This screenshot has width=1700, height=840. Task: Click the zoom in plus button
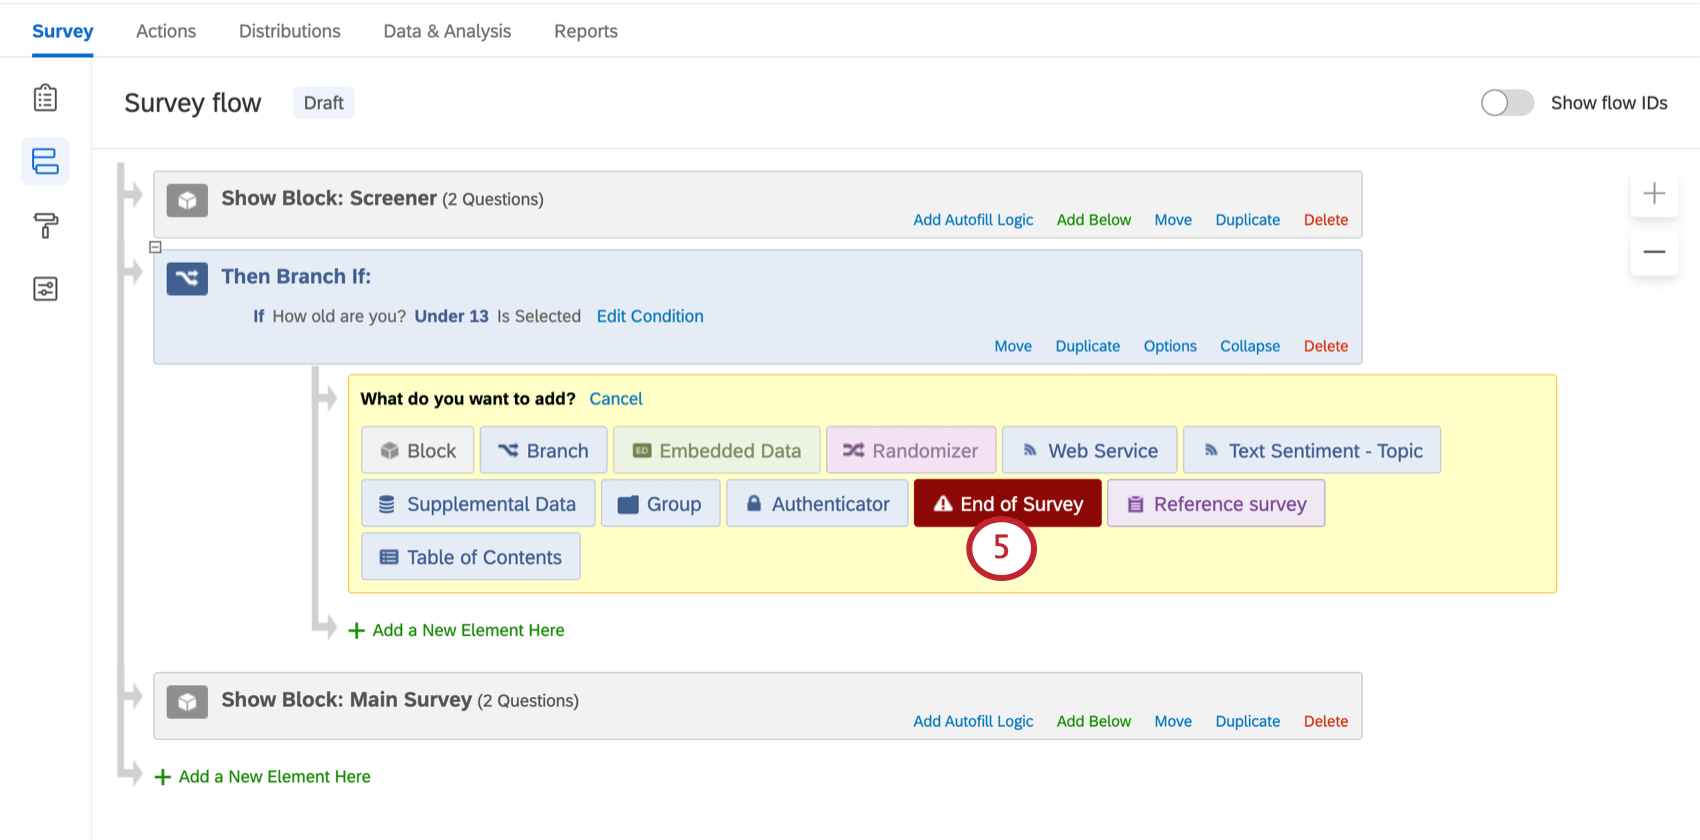[1654, 193]
